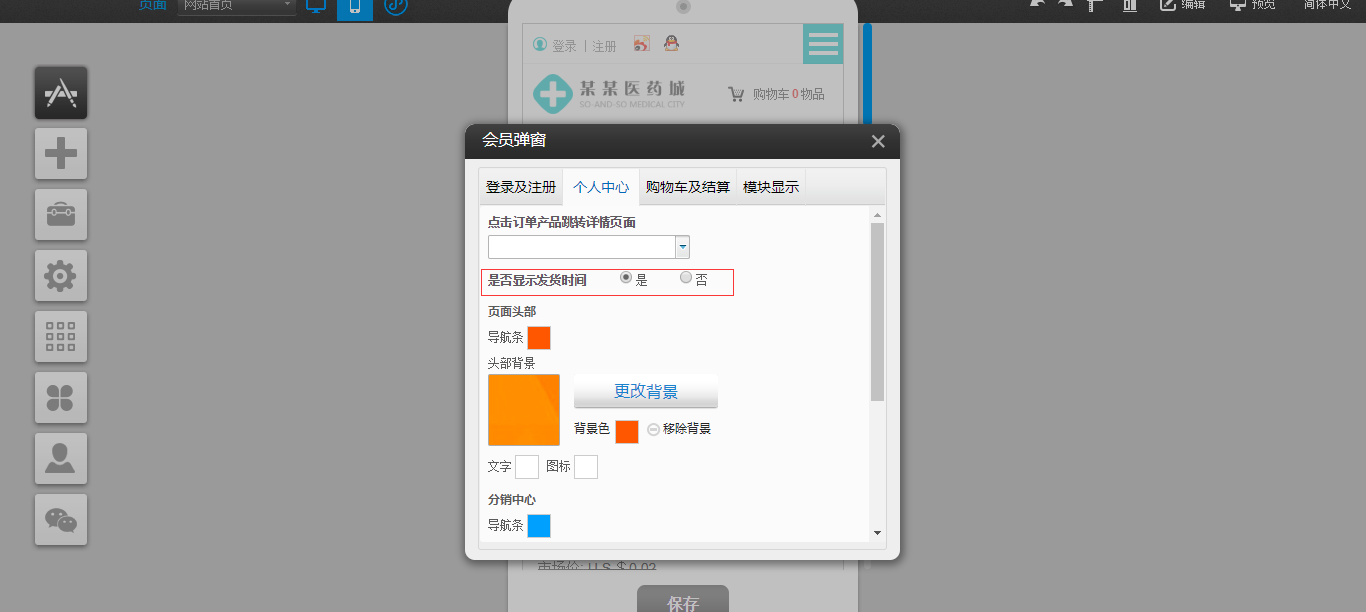Click the plus add-module sidebar icon
The width and height of the screenshot is (1366, 612).
click(61, 154)
